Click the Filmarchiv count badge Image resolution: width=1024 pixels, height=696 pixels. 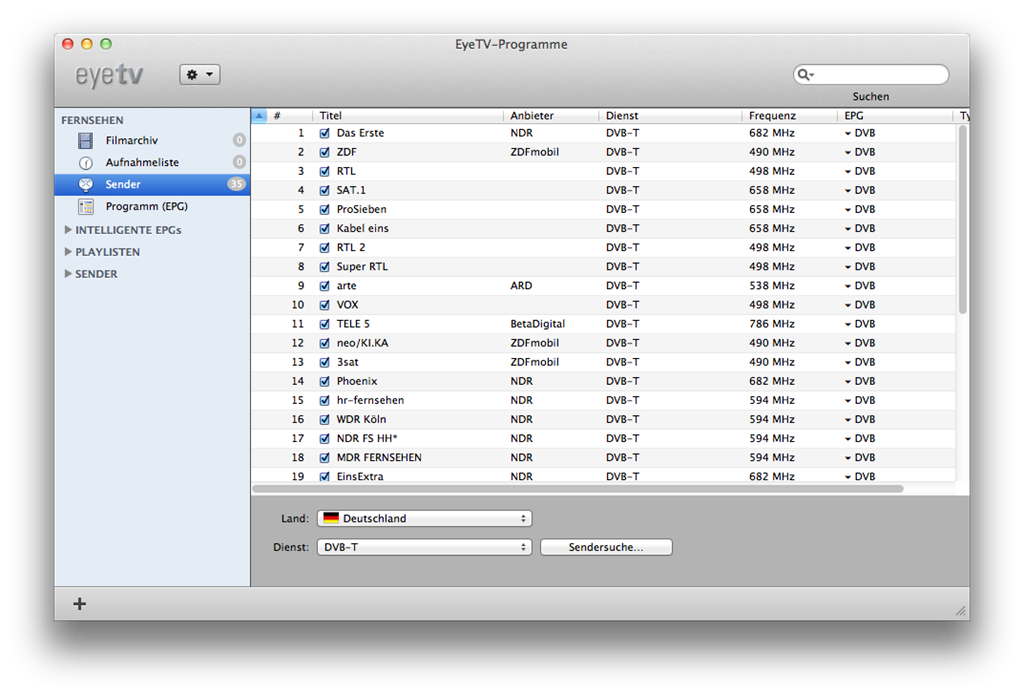tap(239, 140)
